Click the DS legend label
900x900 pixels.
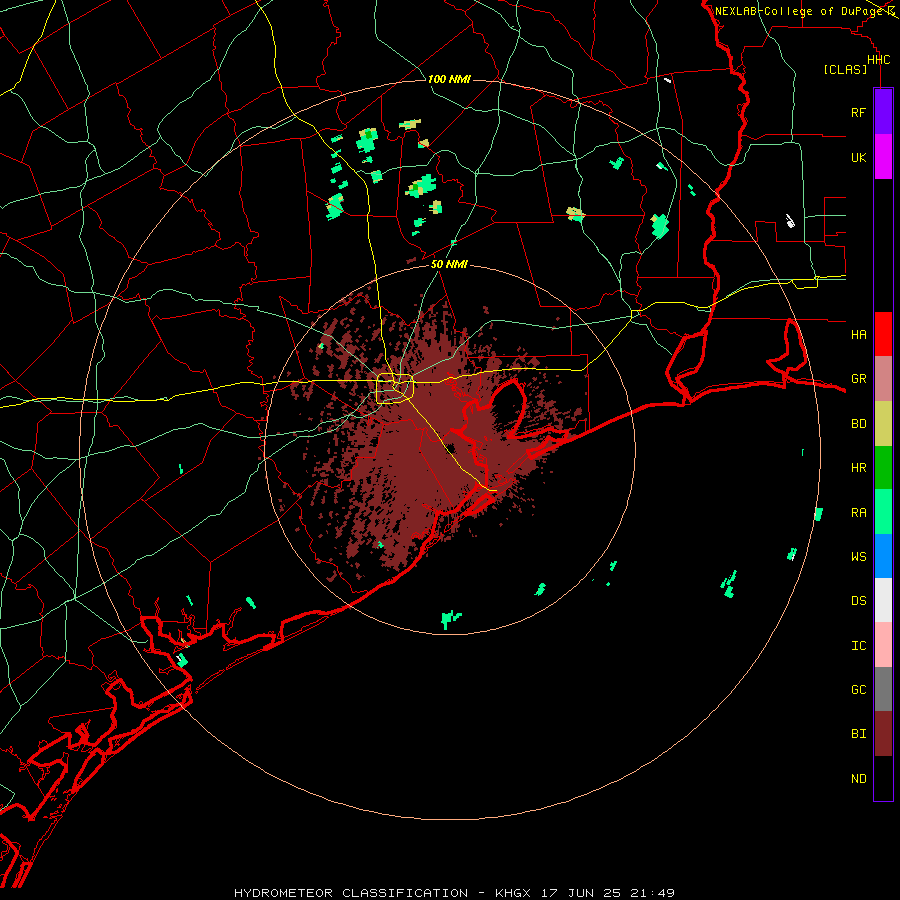tap(858, 600)
